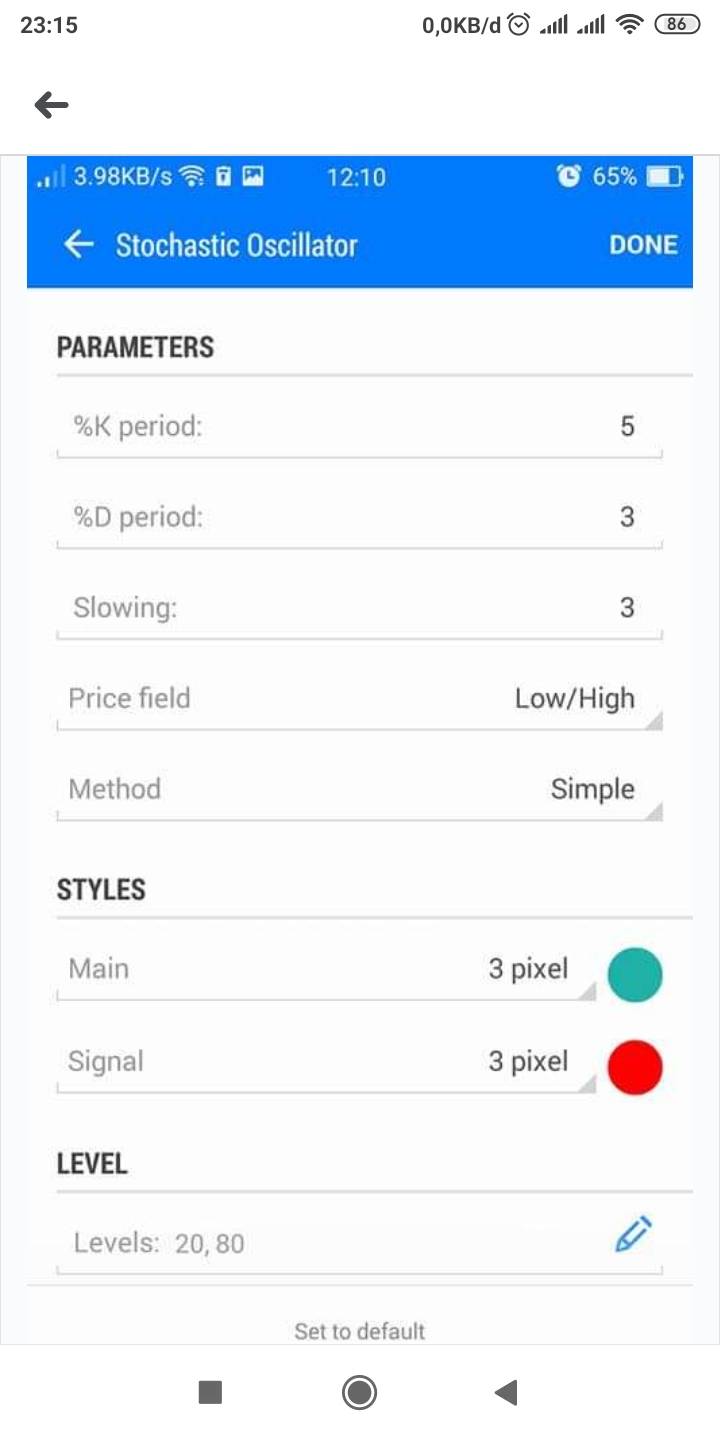Tap the outer back arrow at top

[x=51, y=105]
